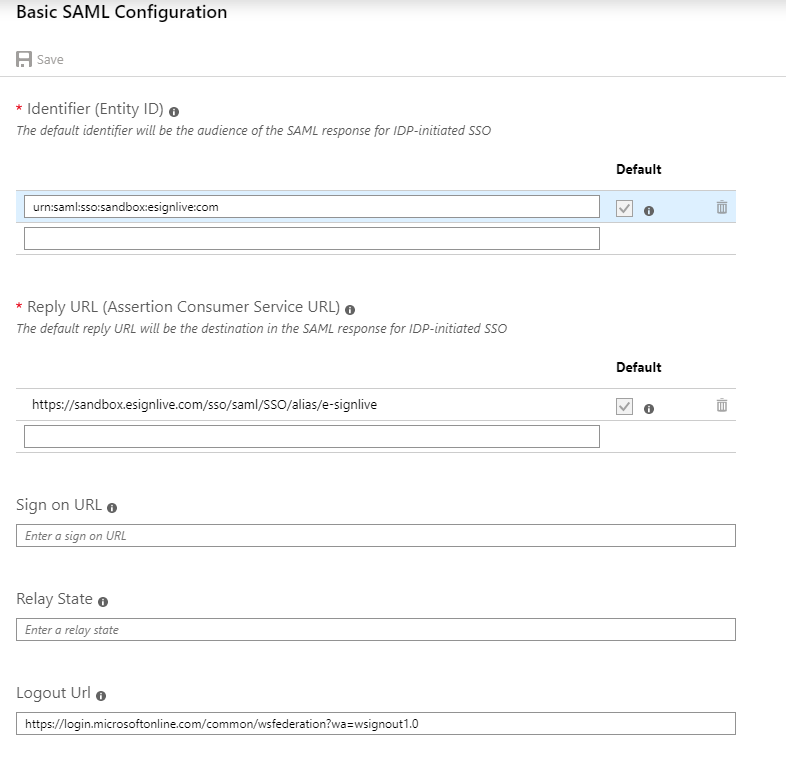The image size is (786, 776).
Task: Click the Relay State input field
Action: (376, 629)
